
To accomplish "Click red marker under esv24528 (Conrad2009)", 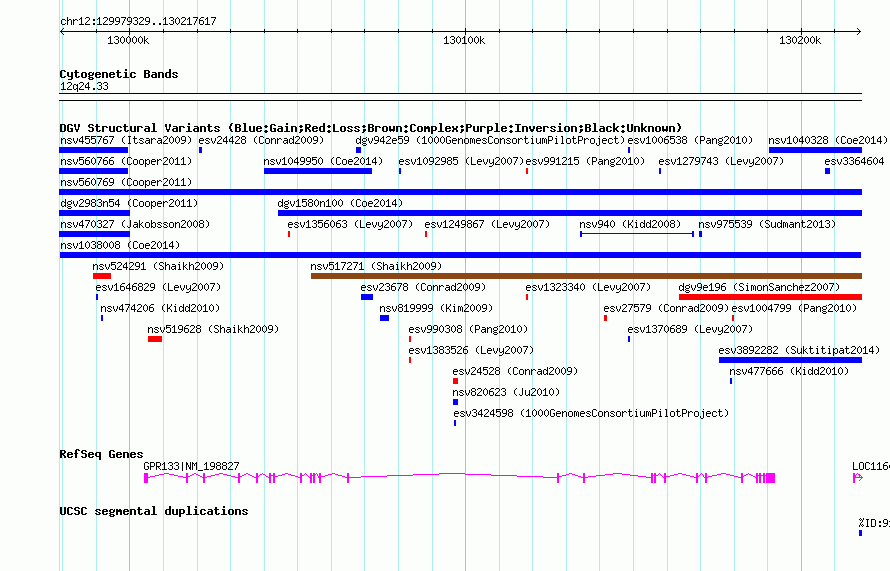I will [455, 381].
